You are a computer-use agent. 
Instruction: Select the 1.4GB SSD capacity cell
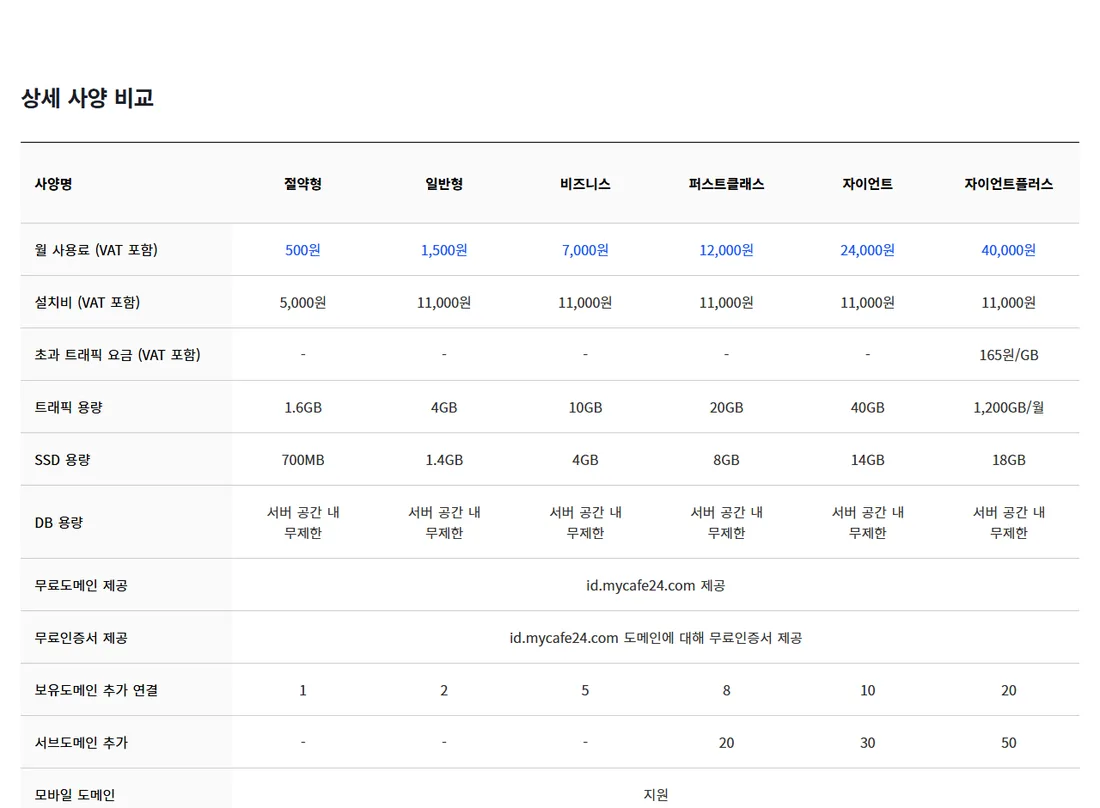point(444,460)
